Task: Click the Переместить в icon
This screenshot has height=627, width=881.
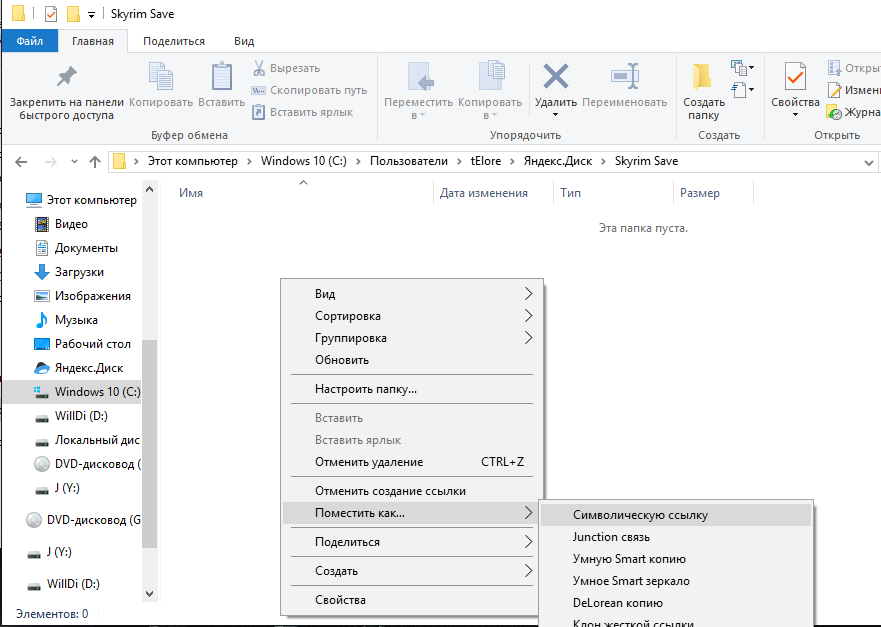Action: point(420,76)
